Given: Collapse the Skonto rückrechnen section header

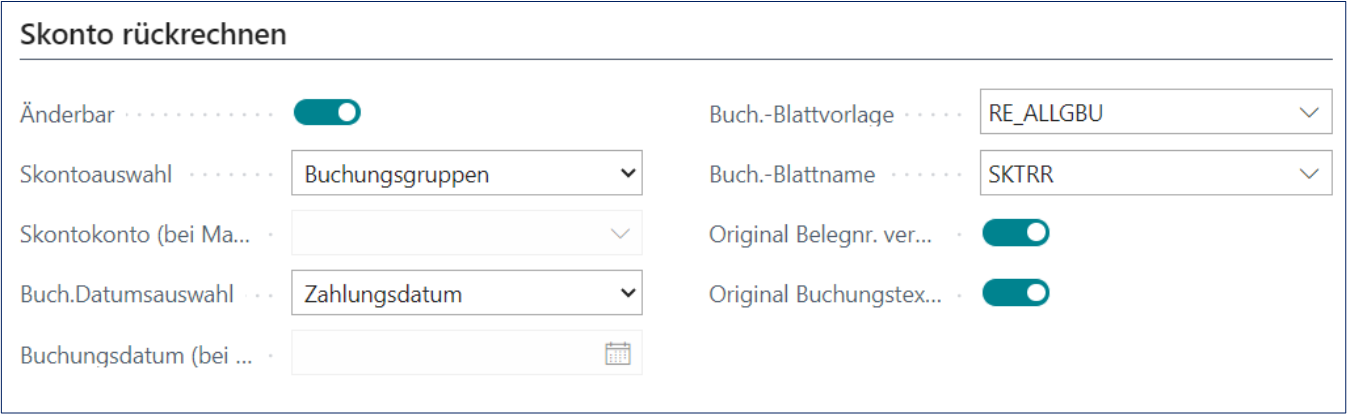Looking at the screenshot, I should pyautogui.click(x=154, y=35).
